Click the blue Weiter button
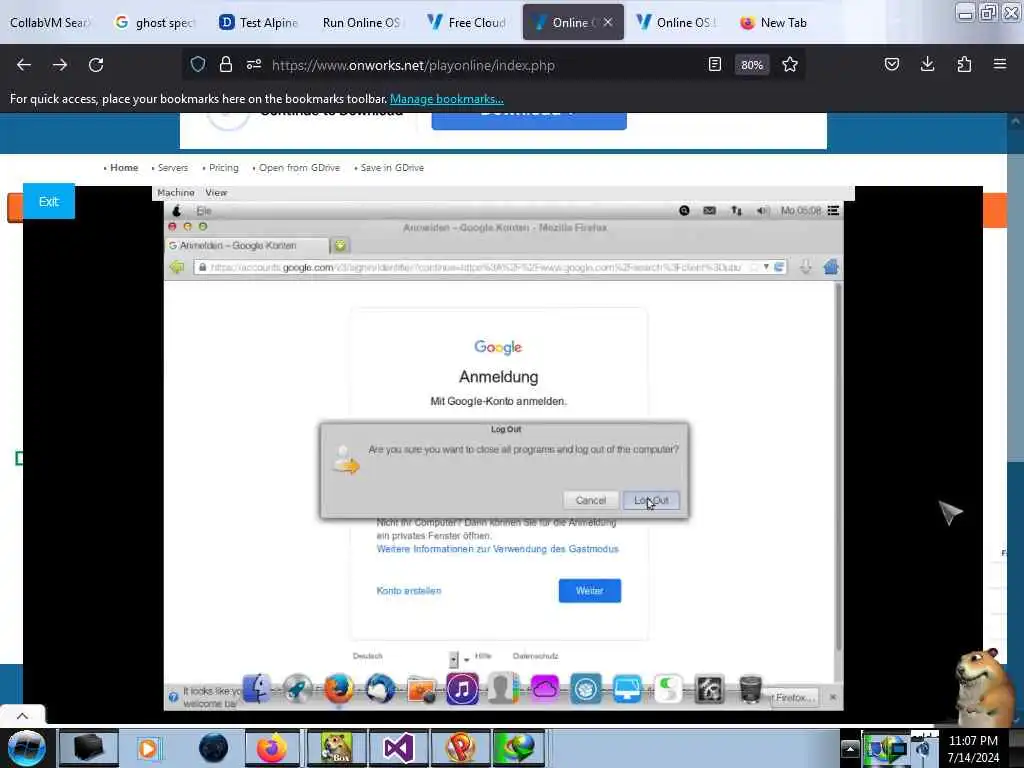Image resolution: width=1024 pixels, height=768 pixels. pyautogui.click(x=590, y=590)
